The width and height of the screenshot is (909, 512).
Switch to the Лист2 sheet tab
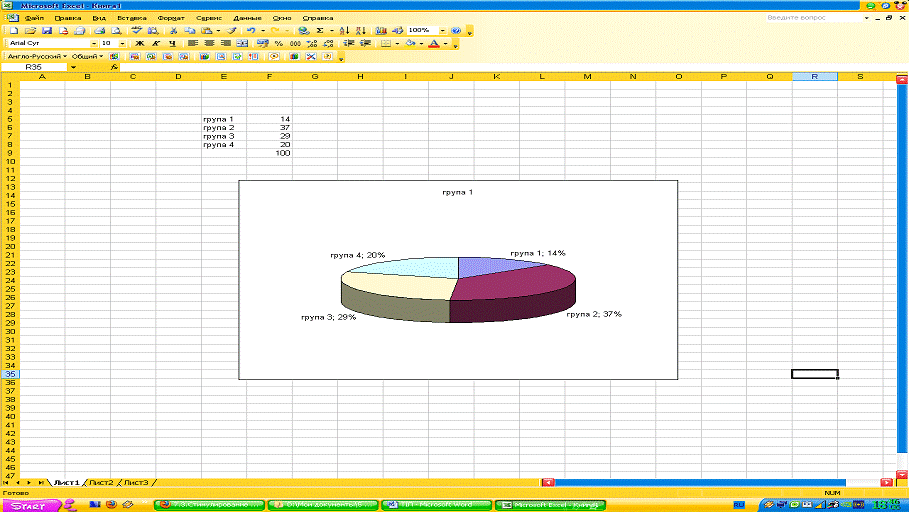[101, 482]
